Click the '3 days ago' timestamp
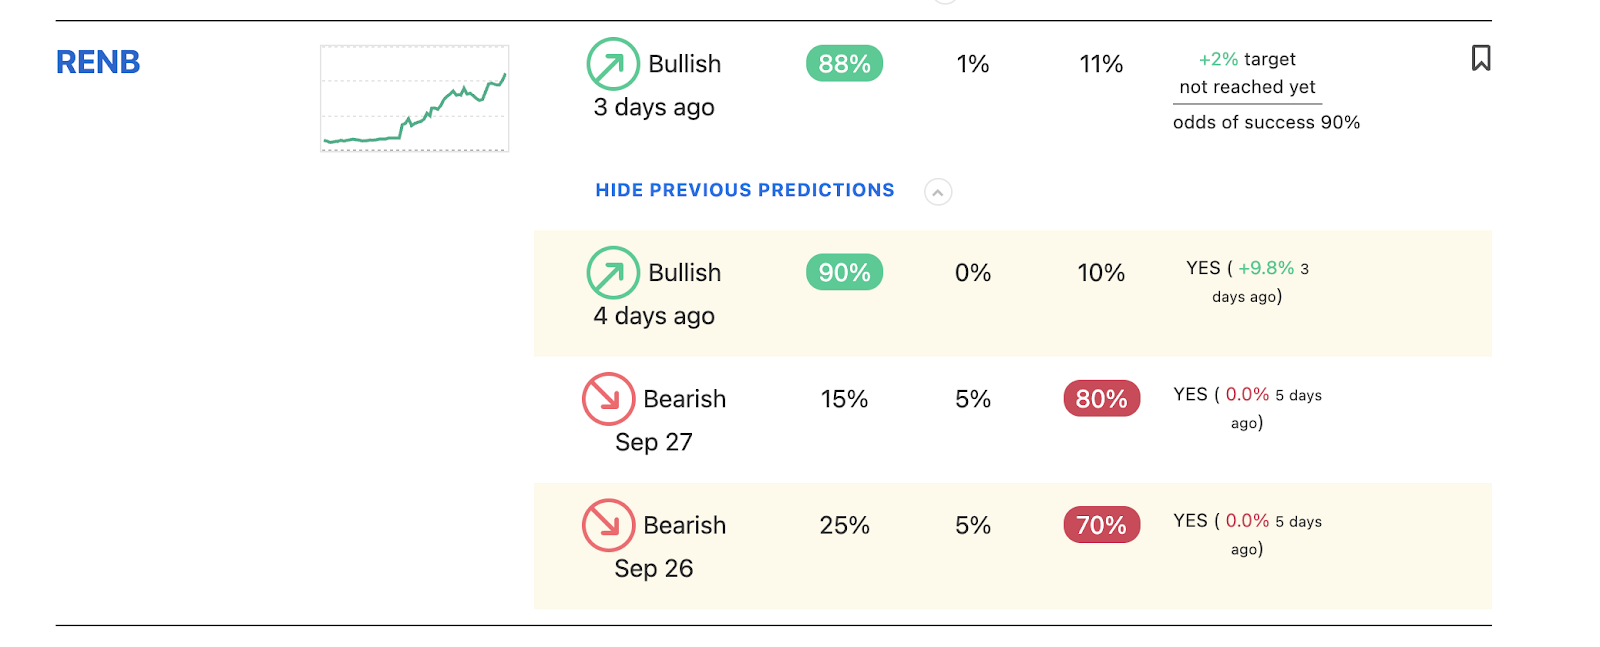 654,107
